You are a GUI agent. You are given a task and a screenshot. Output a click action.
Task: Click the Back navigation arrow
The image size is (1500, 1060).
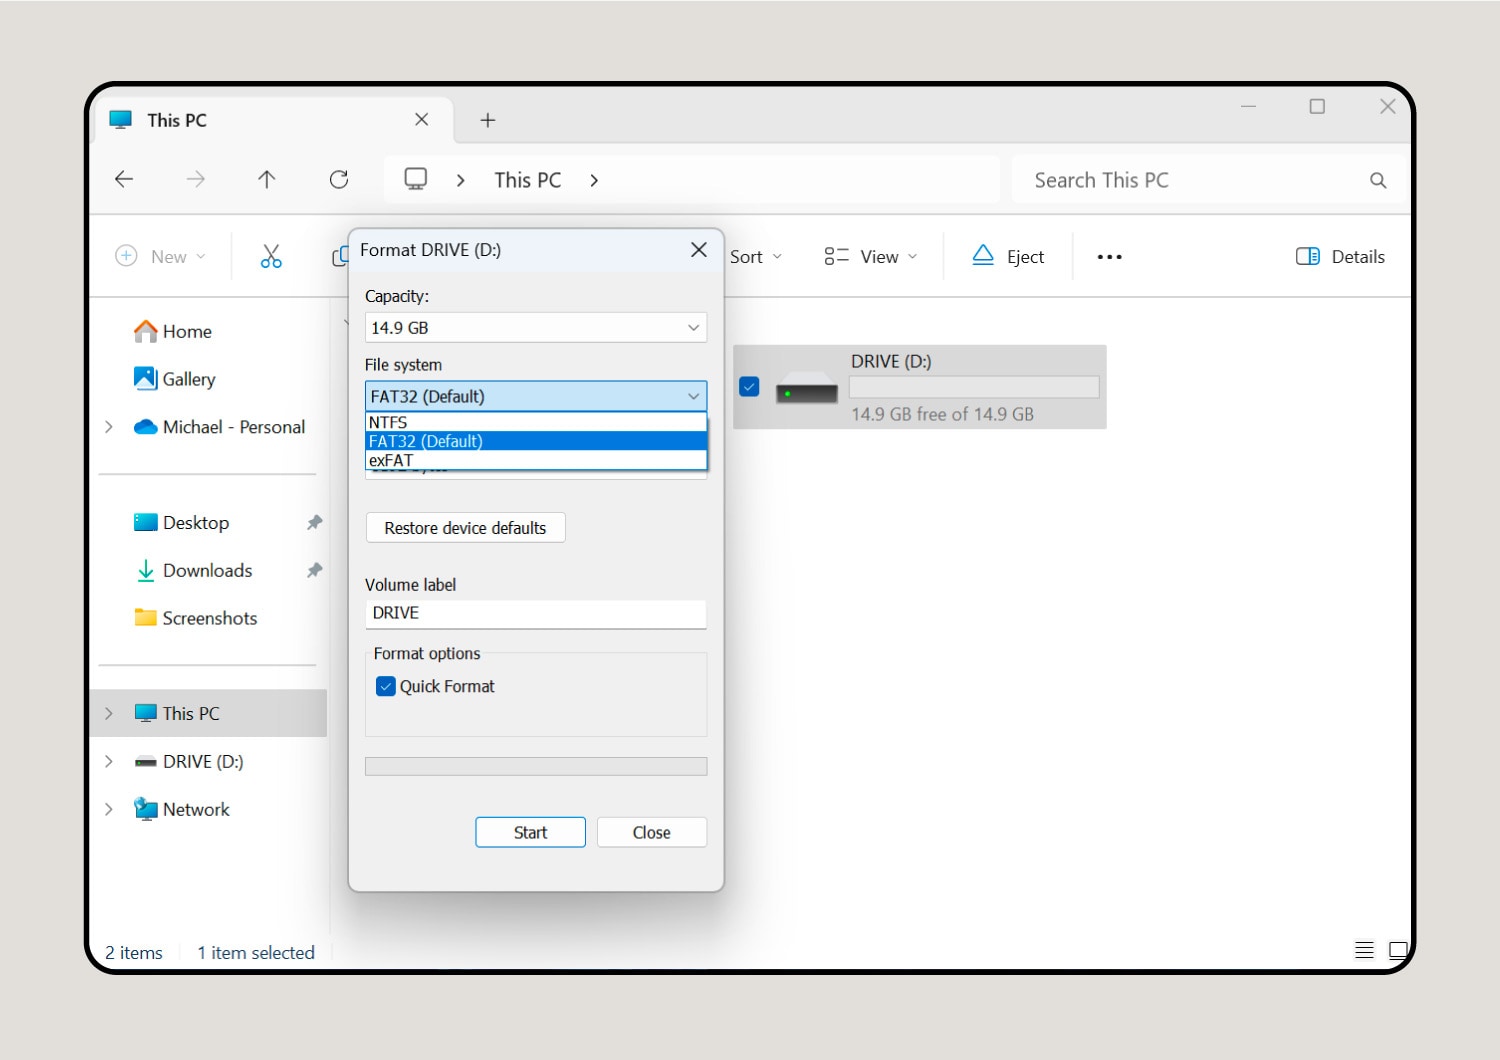pos(124,179)
